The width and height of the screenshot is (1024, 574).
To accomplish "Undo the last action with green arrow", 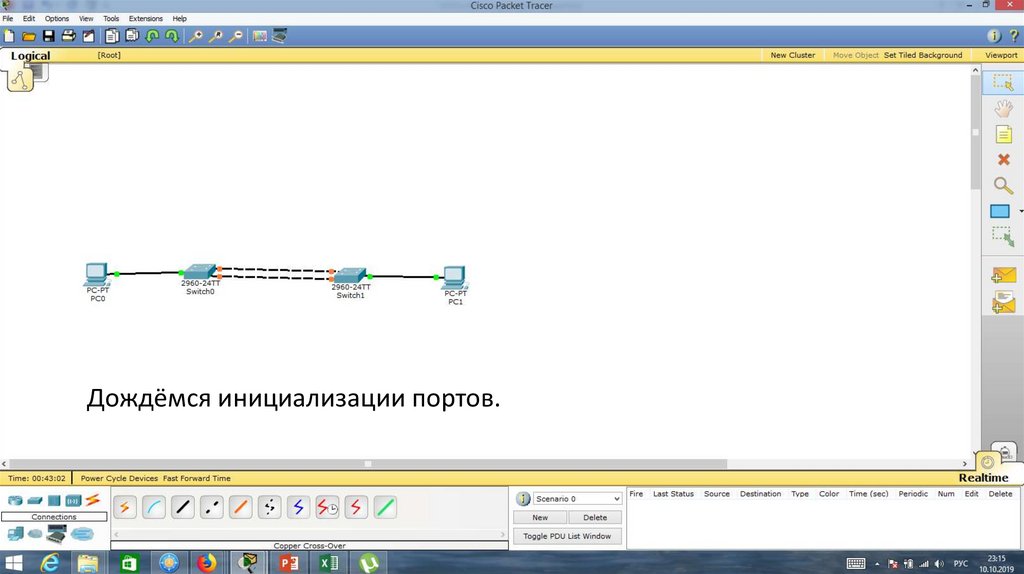I will (x=152, y=36).
